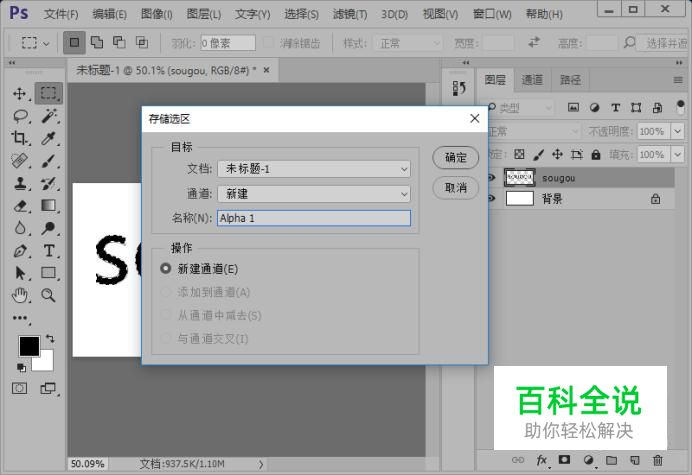This screenshot has width=692, height=475.
Task: Select the New Channel radio button
Action: [x=165, y=268]
